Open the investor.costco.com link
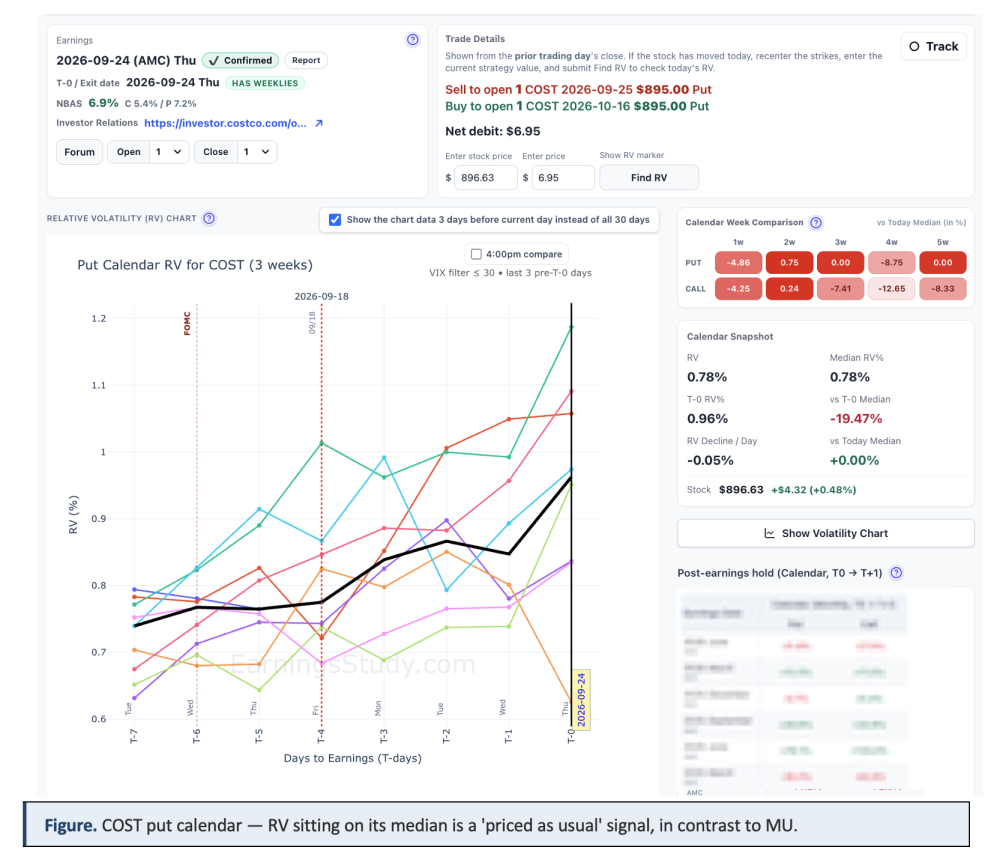 225,123
